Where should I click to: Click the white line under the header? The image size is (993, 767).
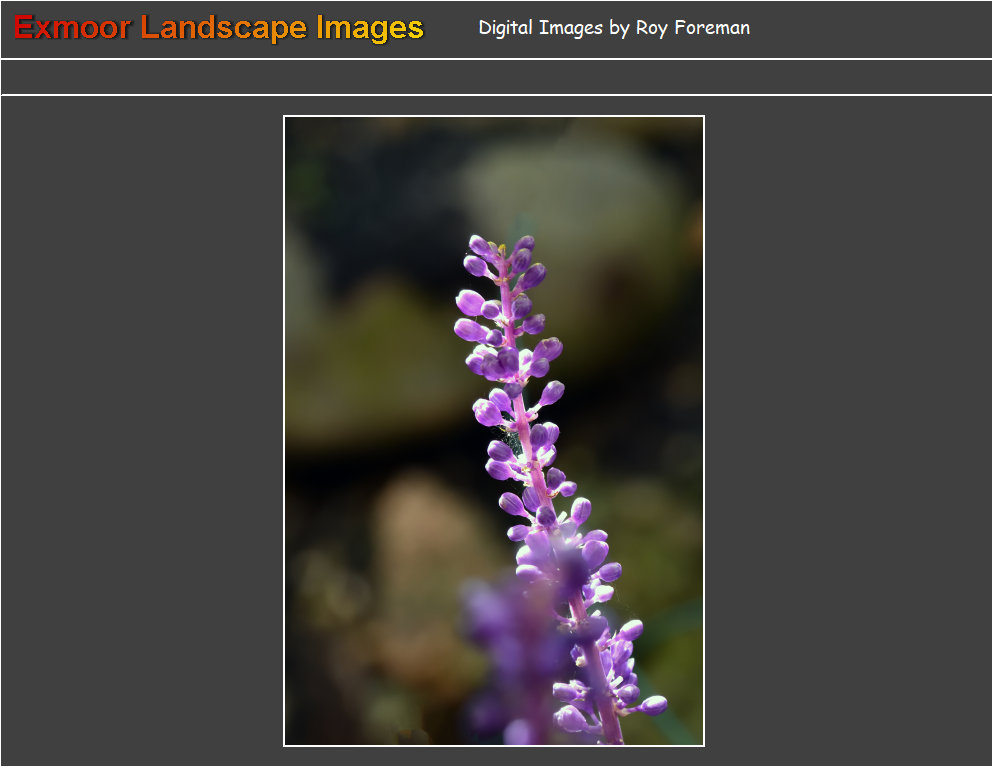pyautogui.click(x=496, y=59)
